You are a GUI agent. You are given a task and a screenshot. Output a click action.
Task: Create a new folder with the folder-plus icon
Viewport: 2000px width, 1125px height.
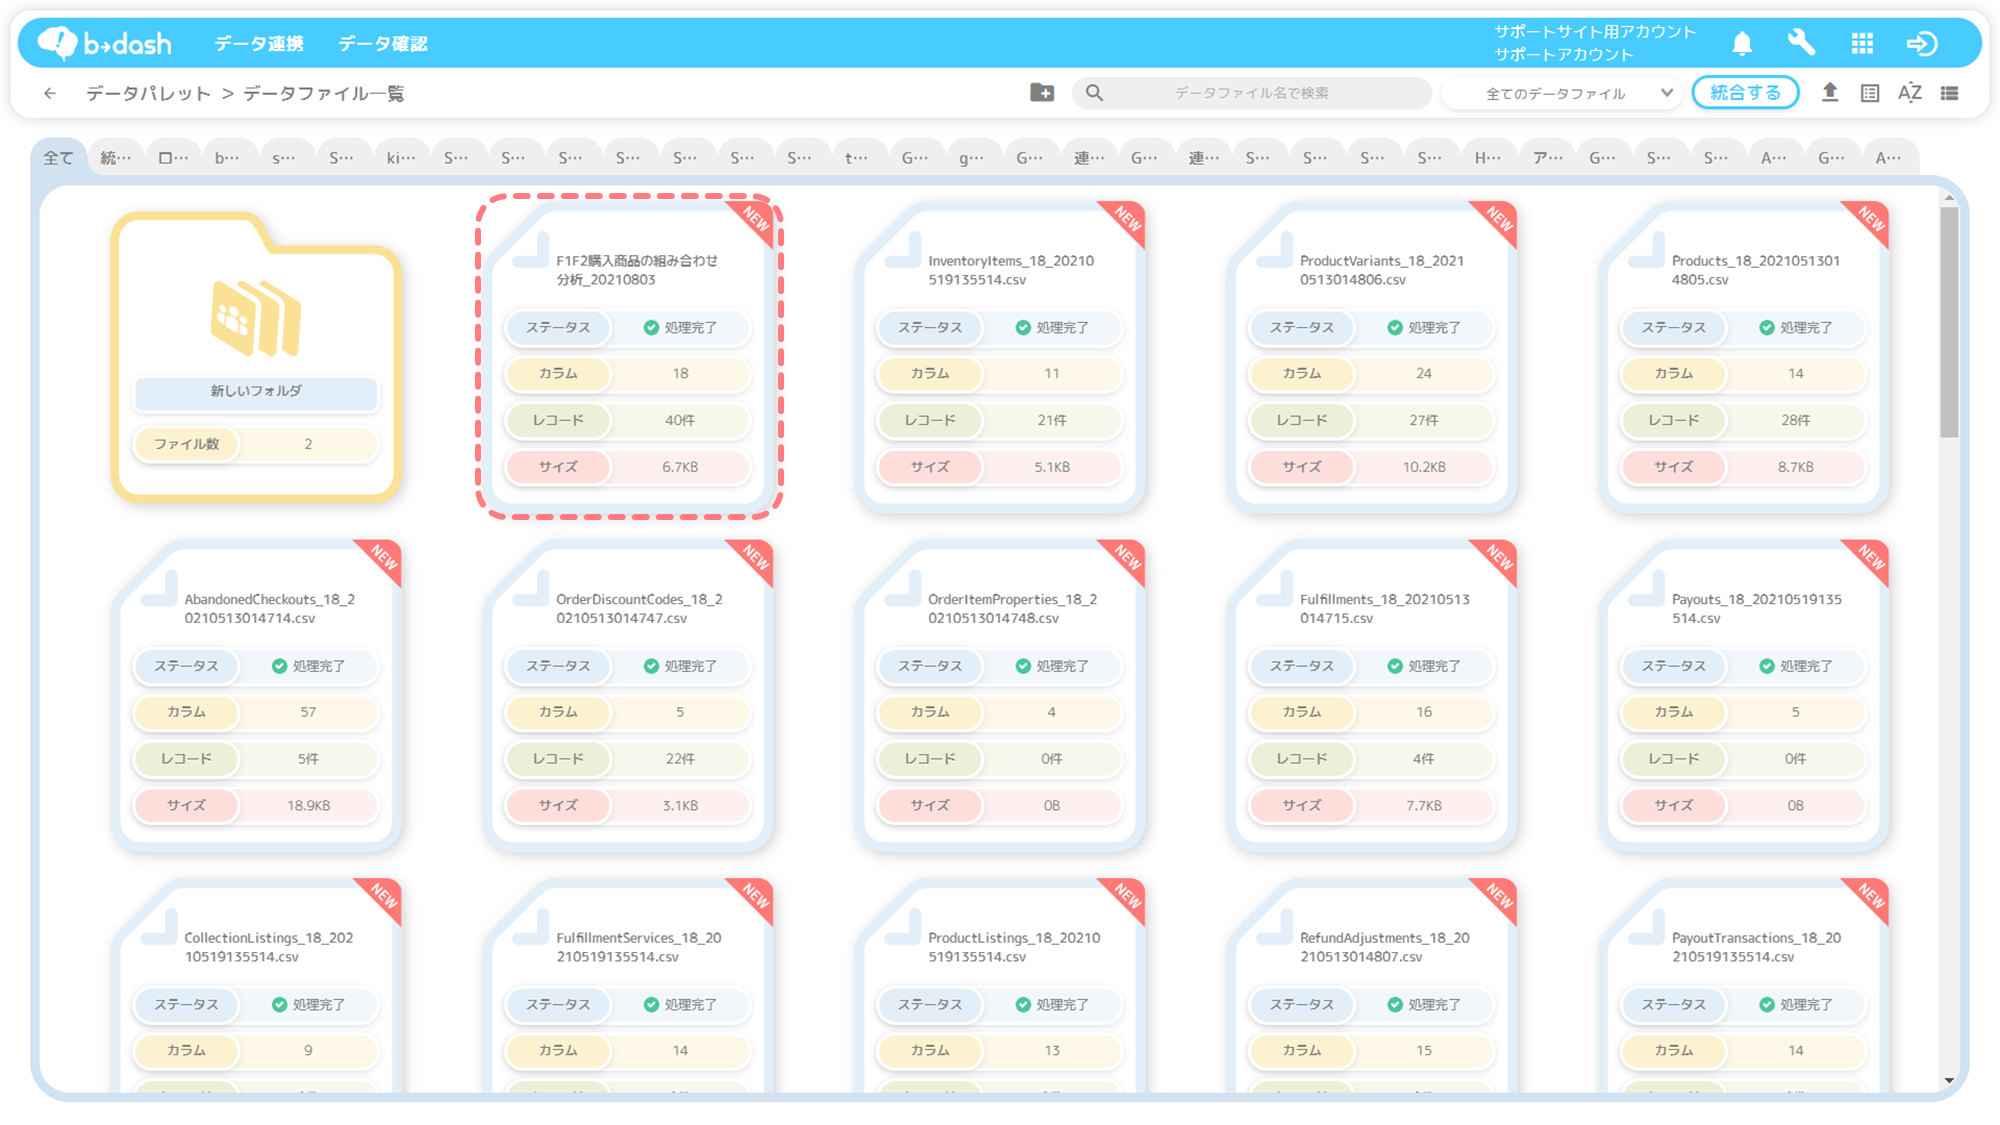click(1042, 93)
